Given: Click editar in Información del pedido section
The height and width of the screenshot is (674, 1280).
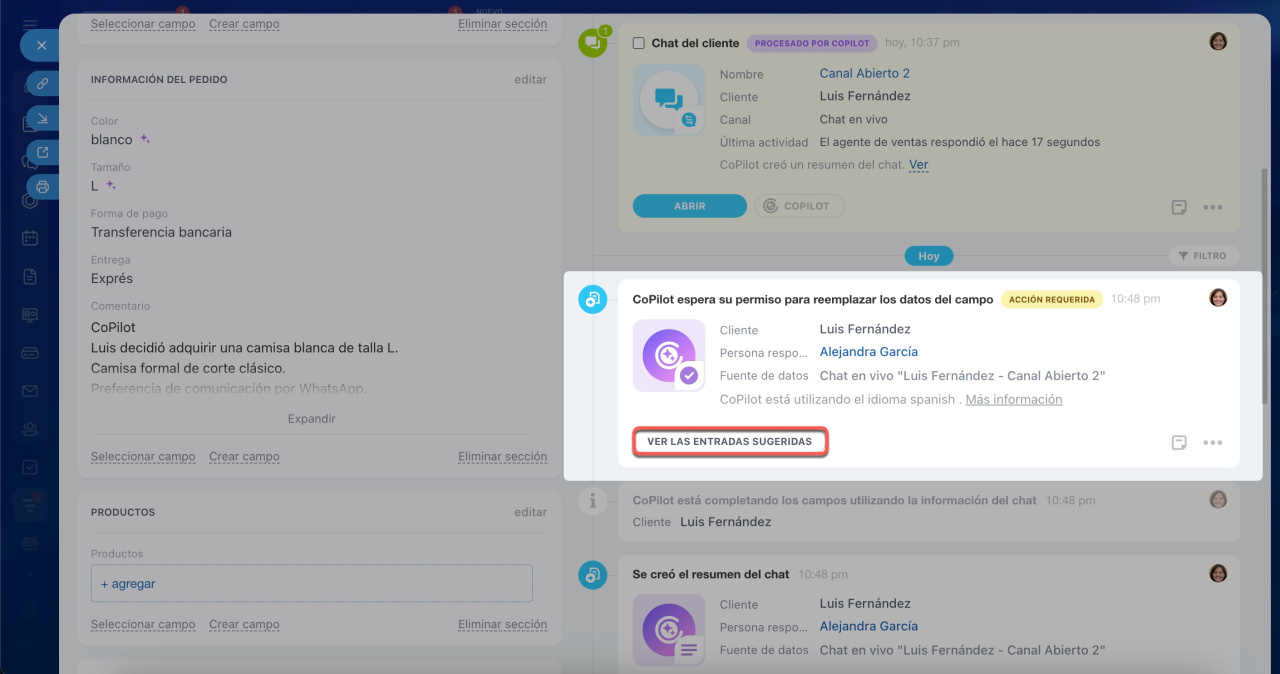Looking at the screenshot, I should coord(530,80).
